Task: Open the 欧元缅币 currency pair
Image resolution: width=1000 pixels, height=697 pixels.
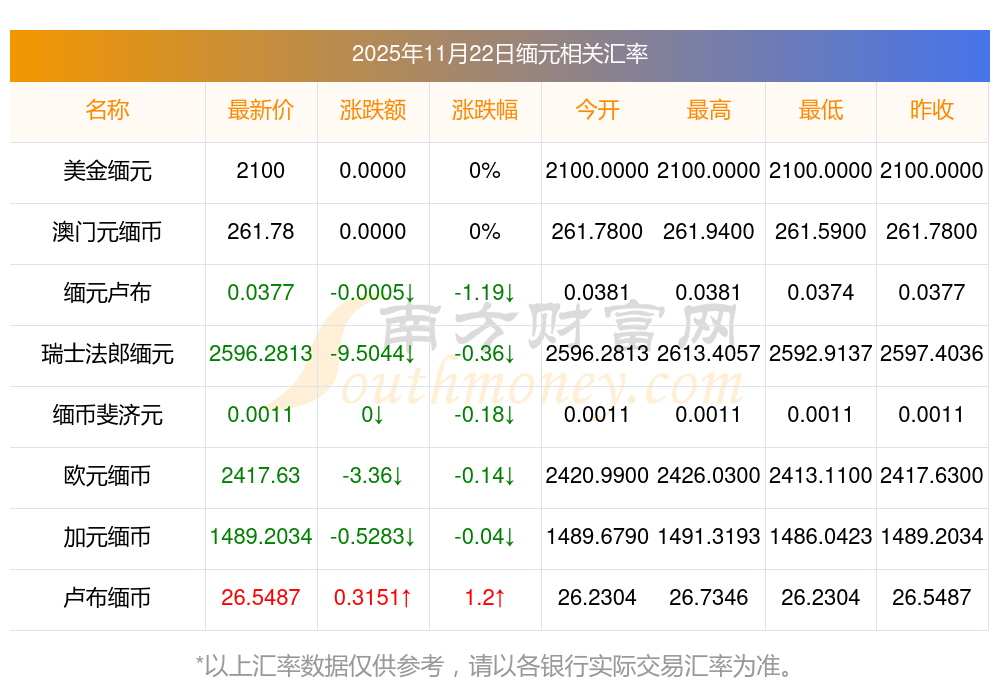Action: [107, 476]
